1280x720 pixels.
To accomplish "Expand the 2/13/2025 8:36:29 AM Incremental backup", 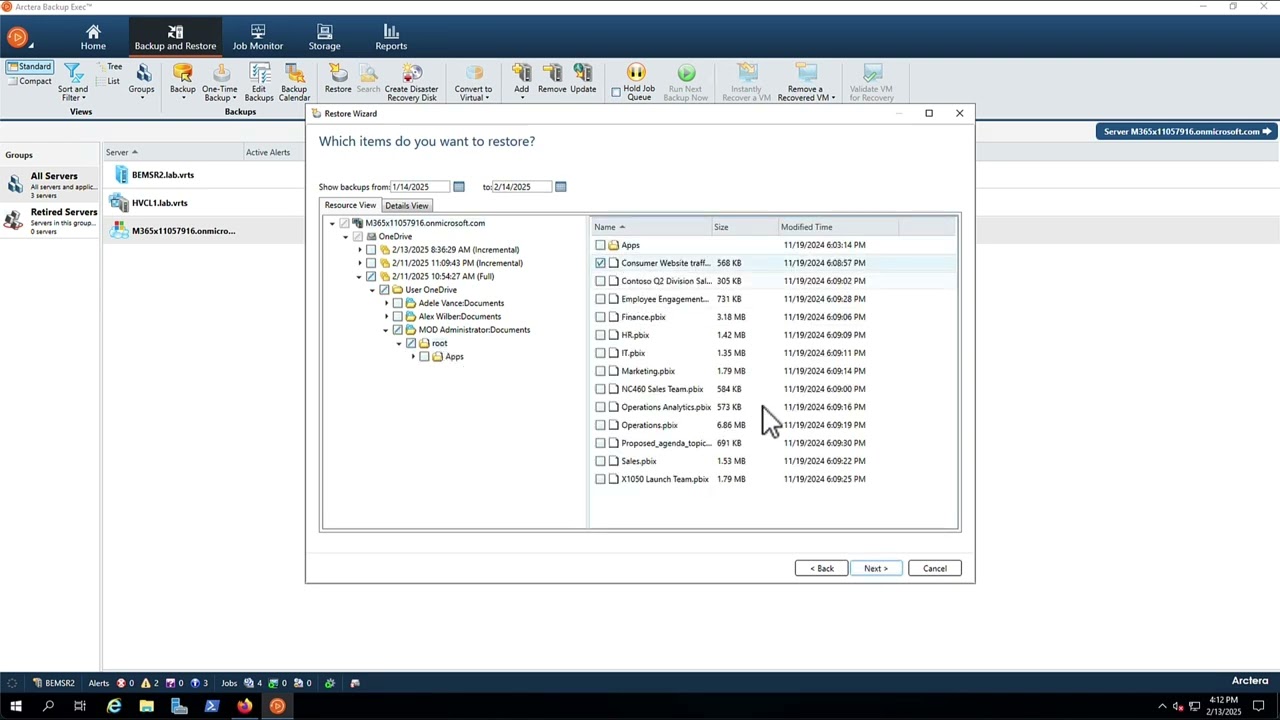I will pyautogui.click(x=359, y=250).
